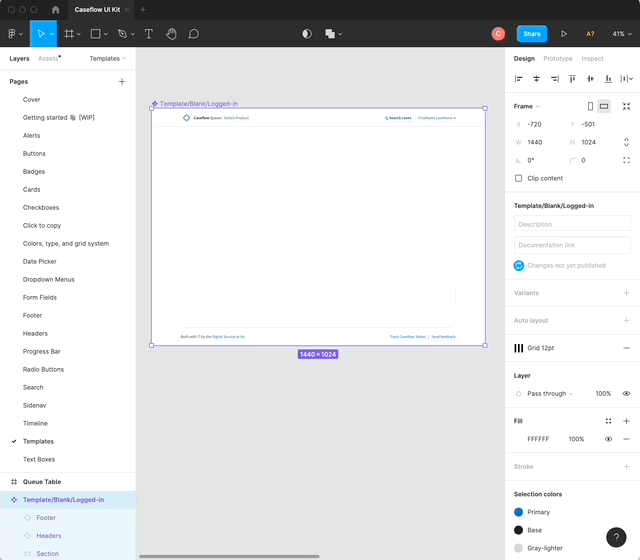640x560 pixels.
Task: Enable the Clip content checkbox
Action: (x=518, y=178)
